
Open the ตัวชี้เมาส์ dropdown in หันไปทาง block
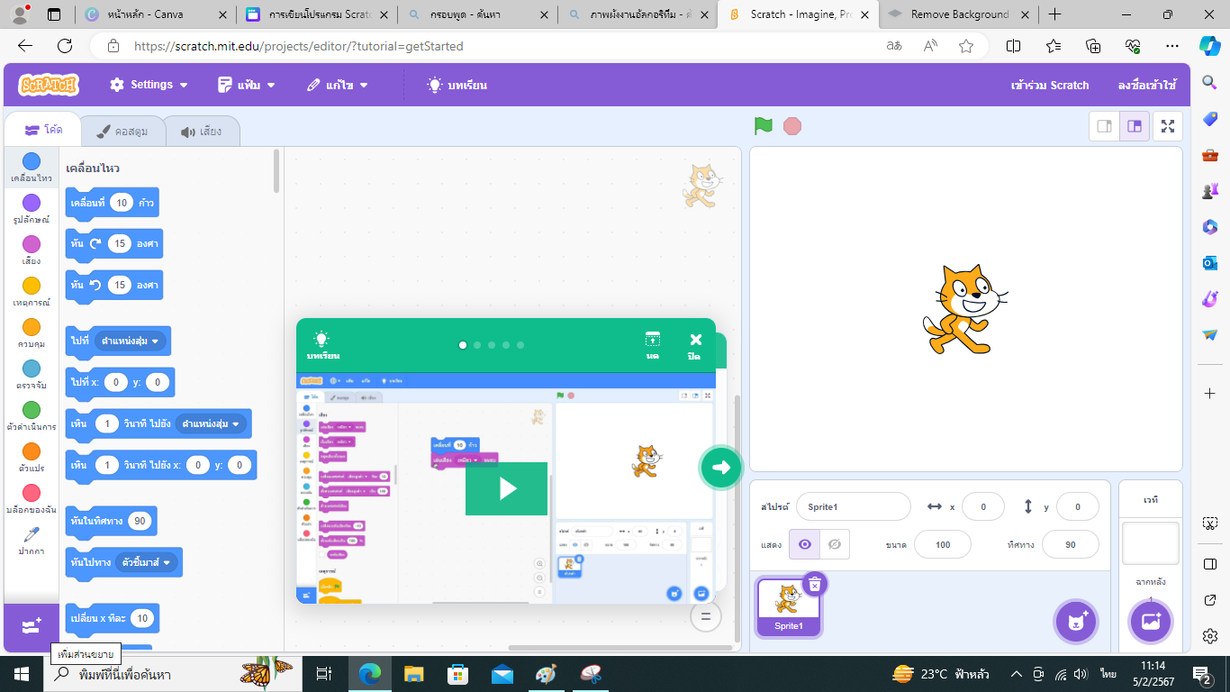pyautogui.click(x=146, y=563)
